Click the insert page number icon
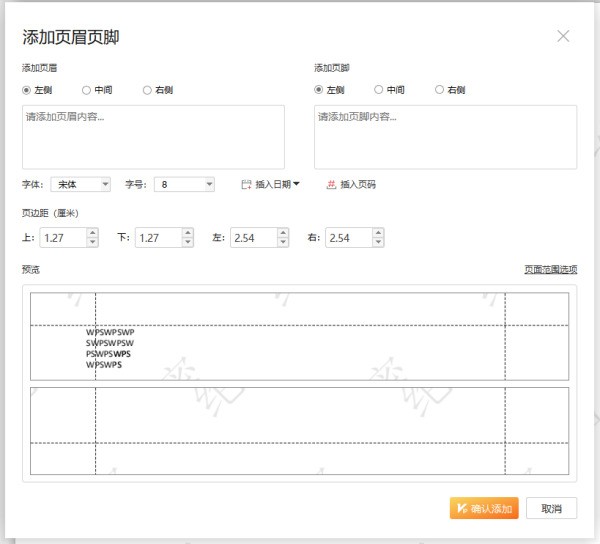 [x=332, y=184]
